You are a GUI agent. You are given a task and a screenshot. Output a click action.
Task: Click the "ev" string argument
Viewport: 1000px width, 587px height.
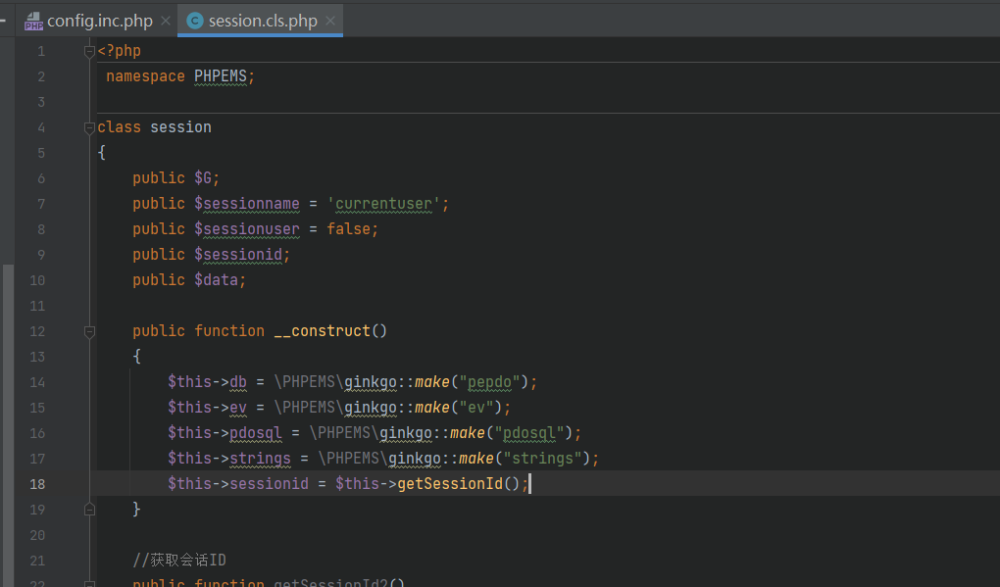click(x=476, y=407)
